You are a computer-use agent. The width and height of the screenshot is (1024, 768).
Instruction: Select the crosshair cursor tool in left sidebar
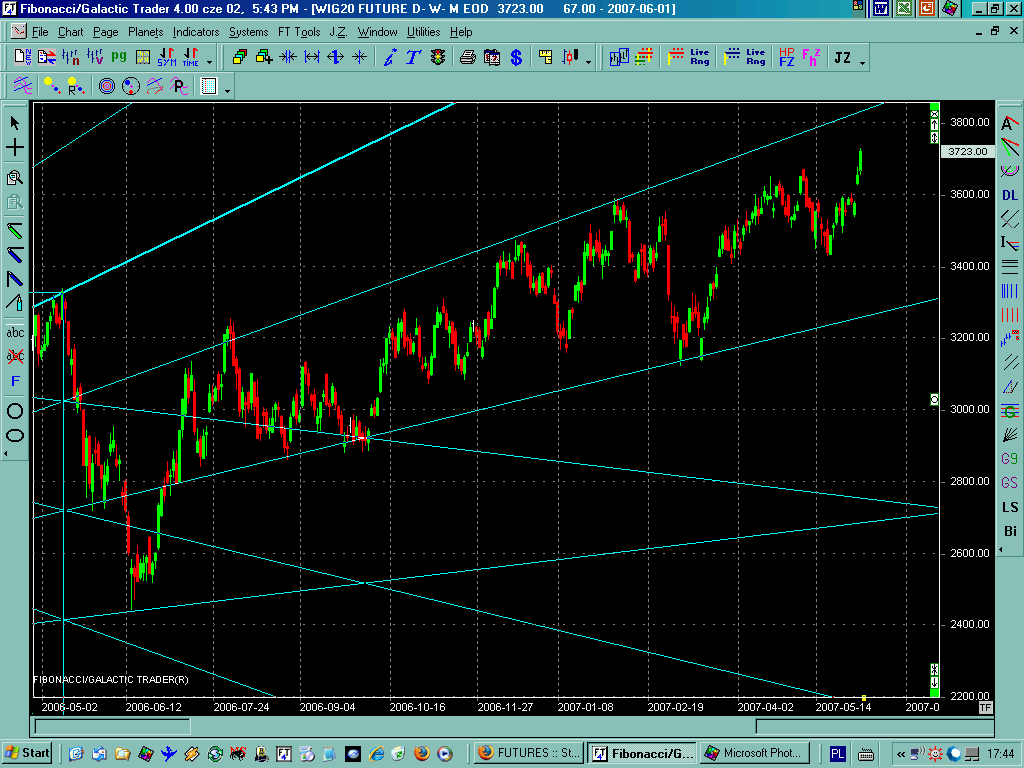point(15,148)
